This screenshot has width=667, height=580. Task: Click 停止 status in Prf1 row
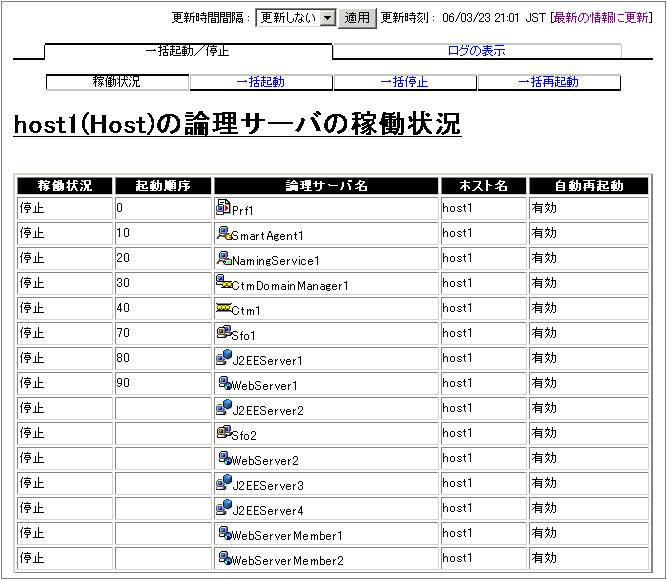pos(32,208)
